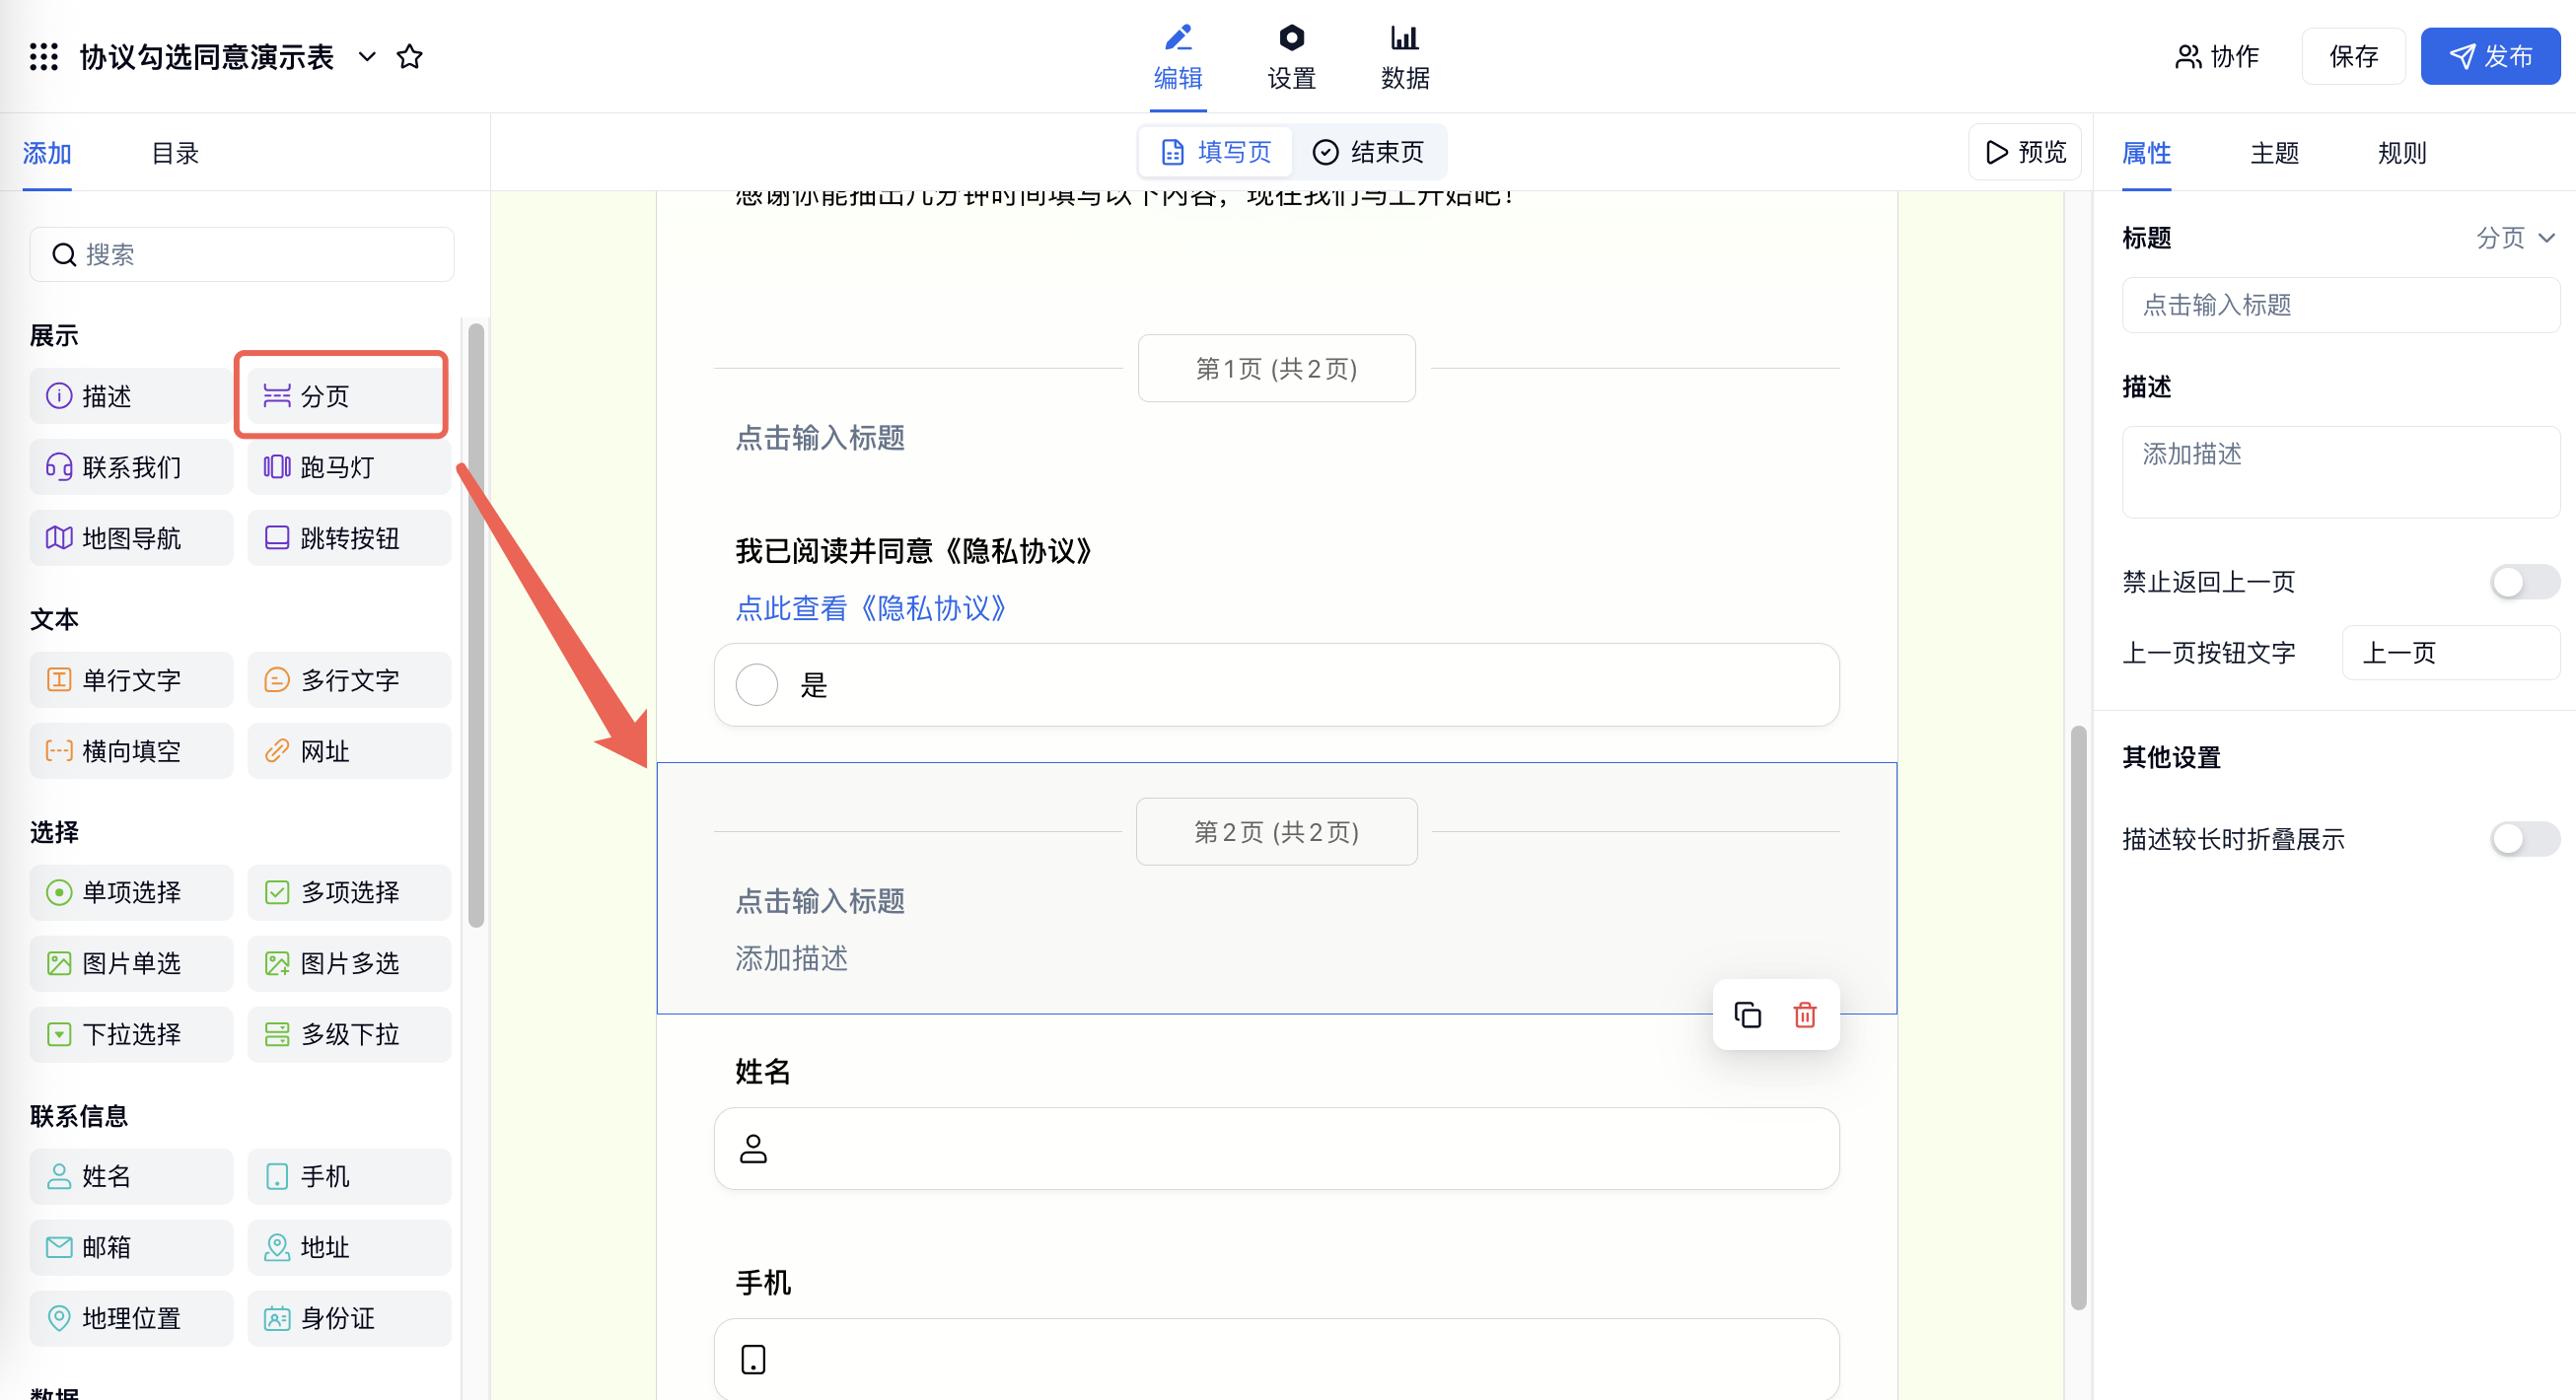Add a 分页 page-break component
Image resolution: width=2576 pixels, height=1400 pixels.
[x=349, y=396]
